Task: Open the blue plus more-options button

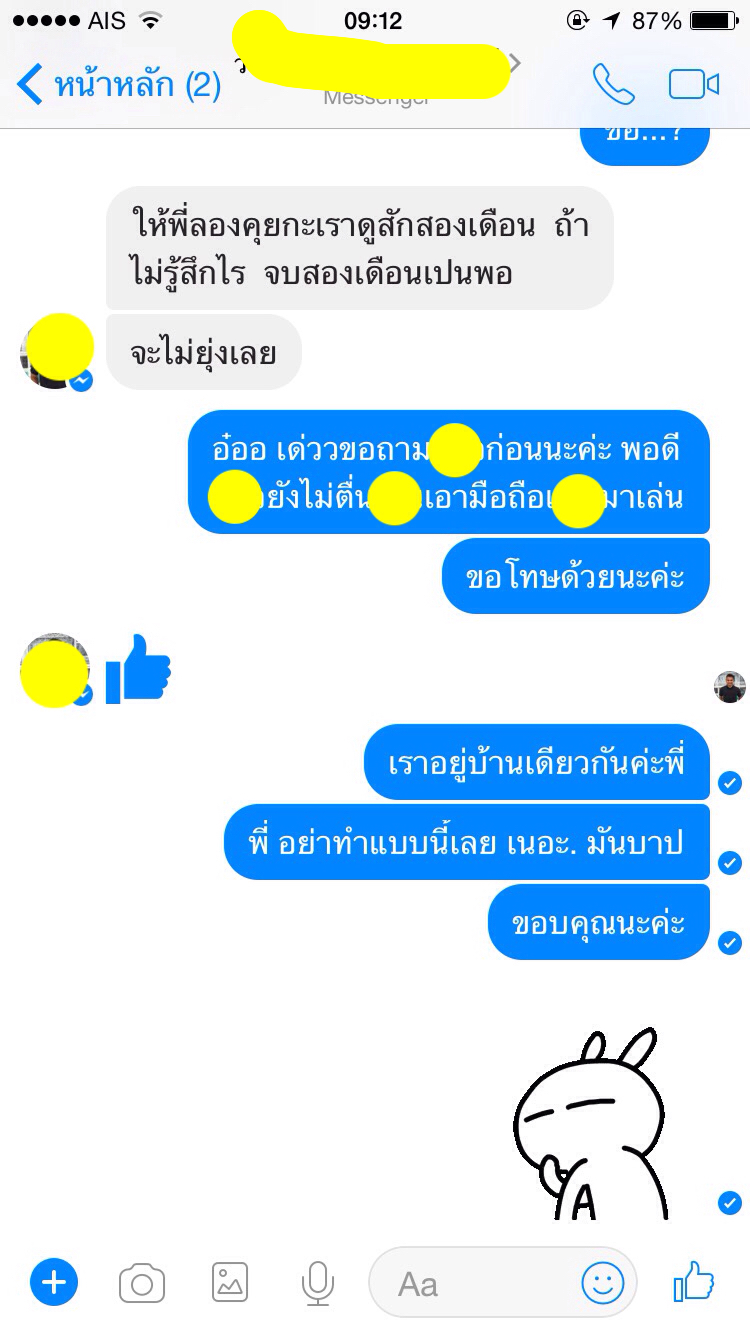Action: (x=54, y=1282)
